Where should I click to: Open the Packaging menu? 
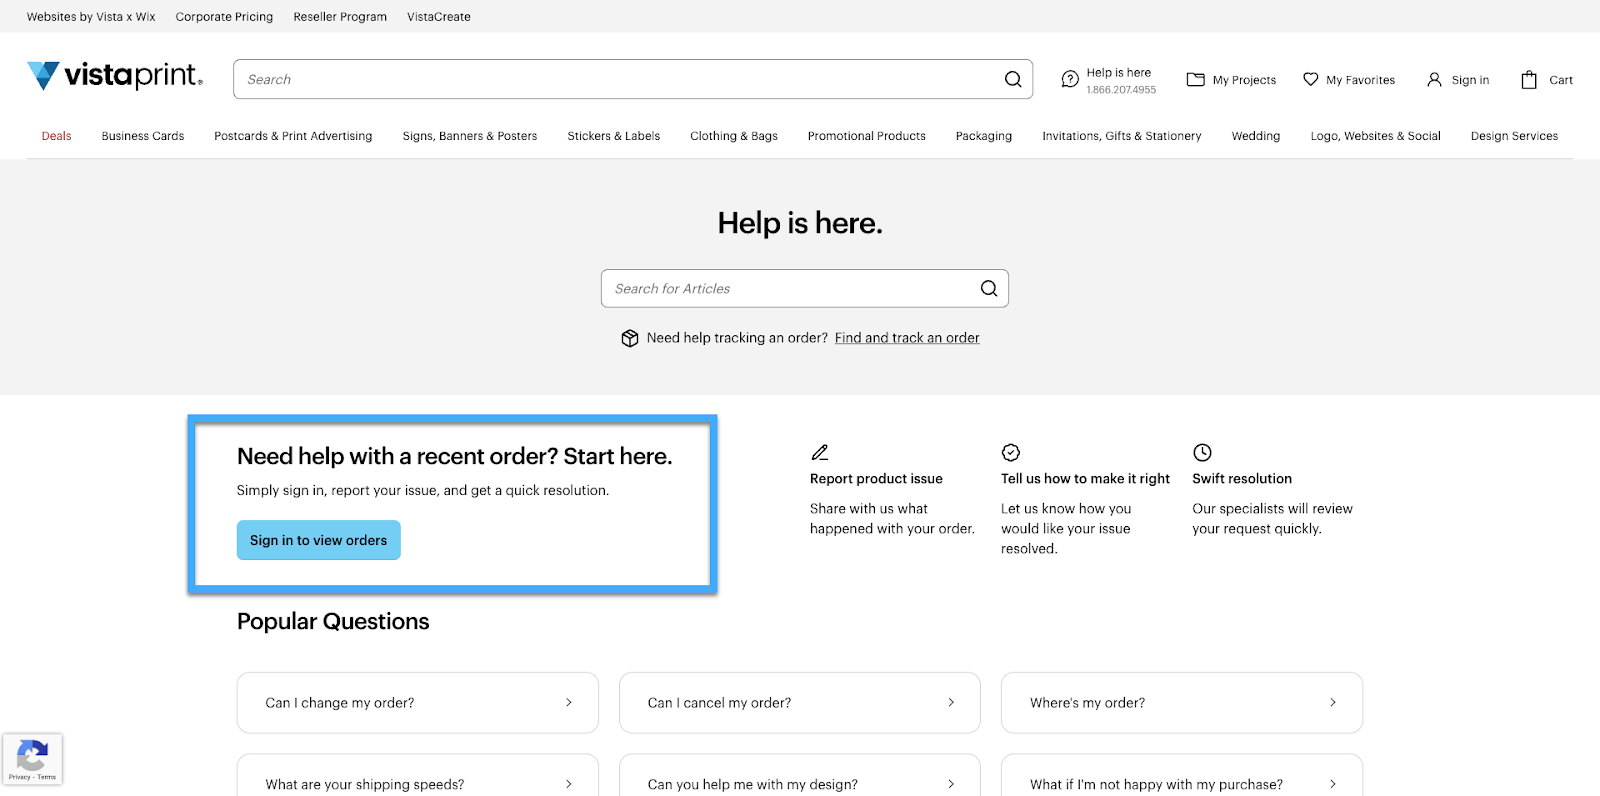coord(984,136)
